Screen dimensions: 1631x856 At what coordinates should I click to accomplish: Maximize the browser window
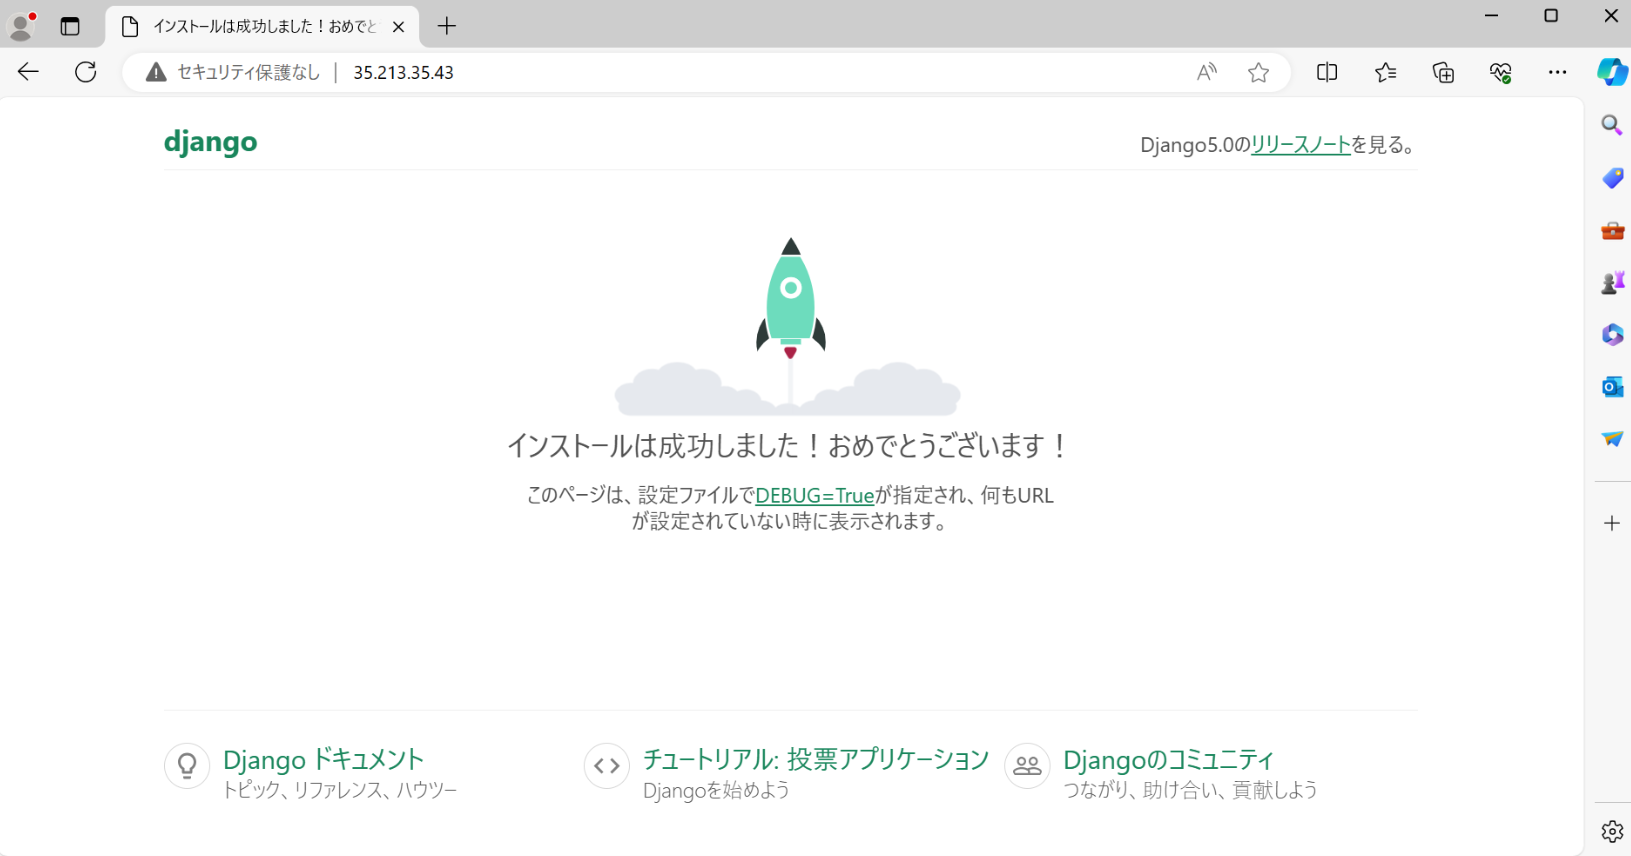[x=1551, y=16]
